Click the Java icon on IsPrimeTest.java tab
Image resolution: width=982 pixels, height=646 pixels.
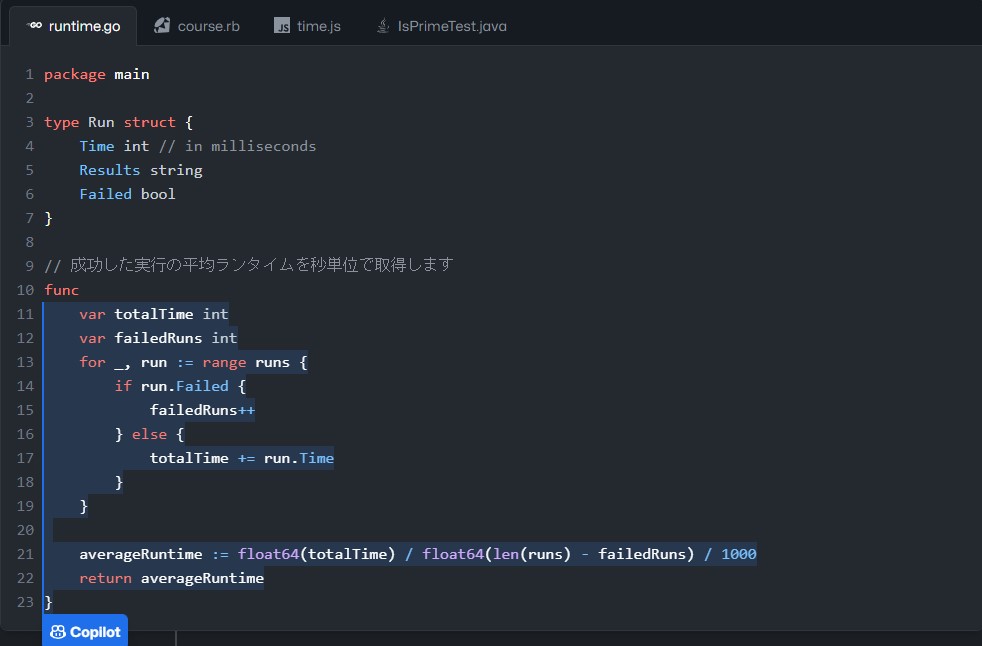[x=381, y=27]
